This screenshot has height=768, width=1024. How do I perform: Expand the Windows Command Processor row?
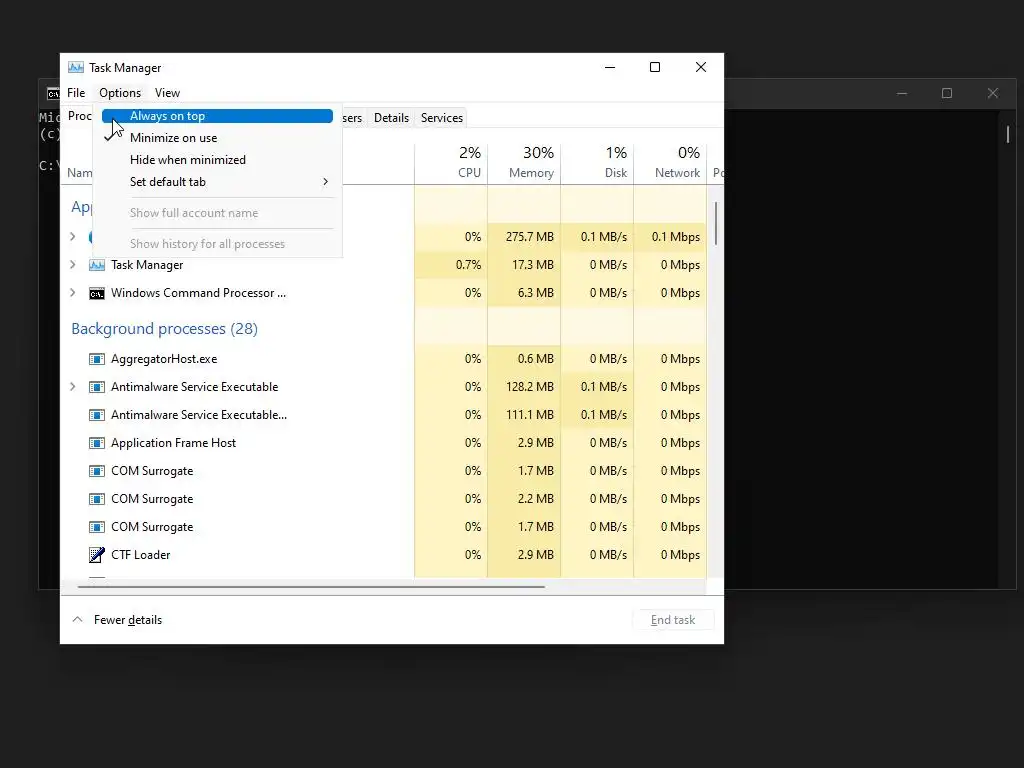coord(72,293)
